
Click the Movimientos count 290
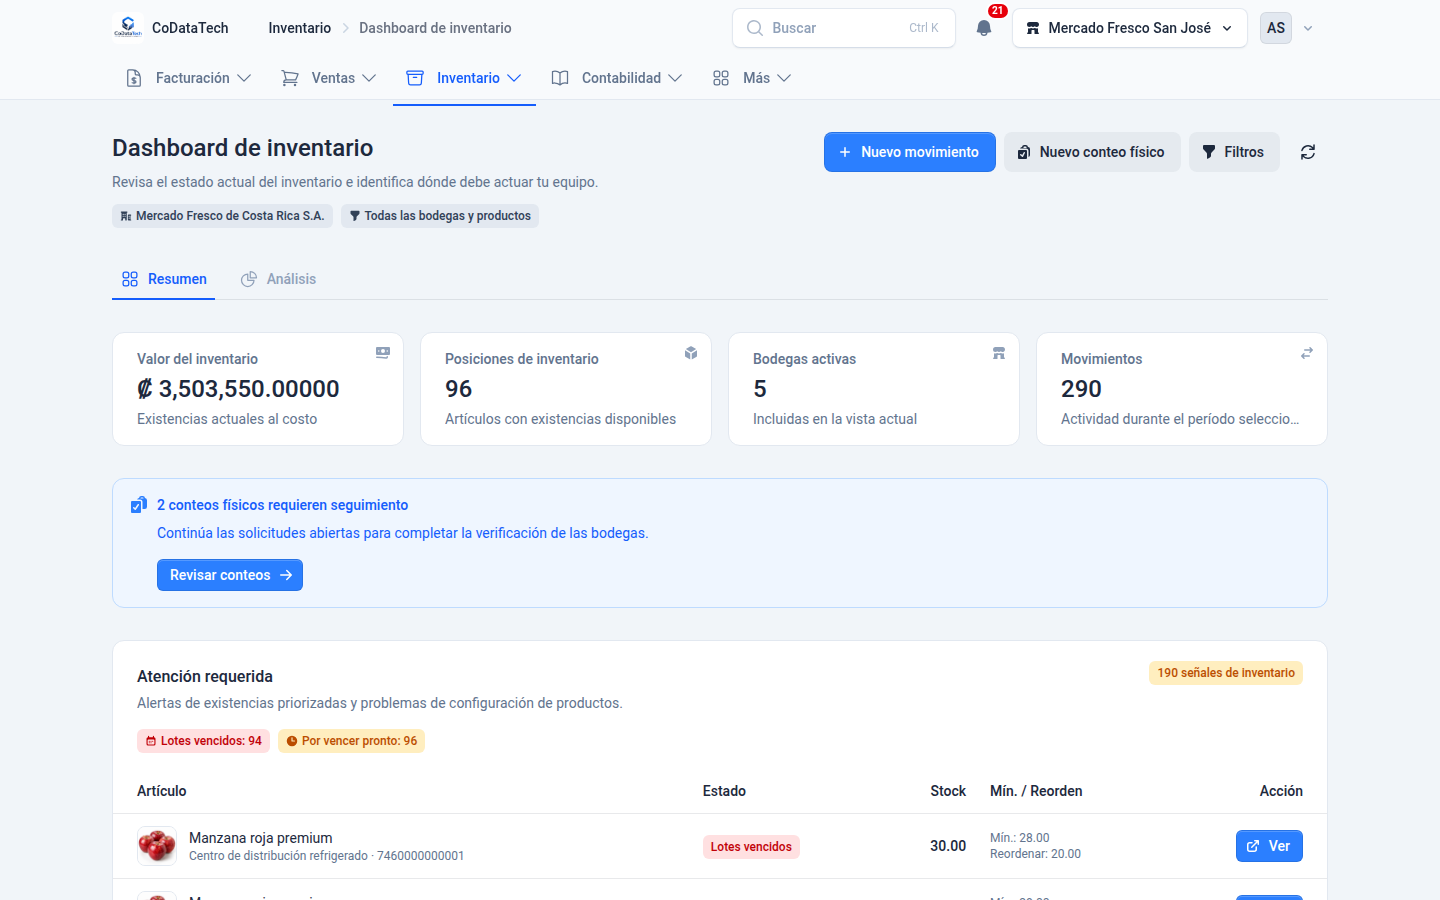[1081, 389]
